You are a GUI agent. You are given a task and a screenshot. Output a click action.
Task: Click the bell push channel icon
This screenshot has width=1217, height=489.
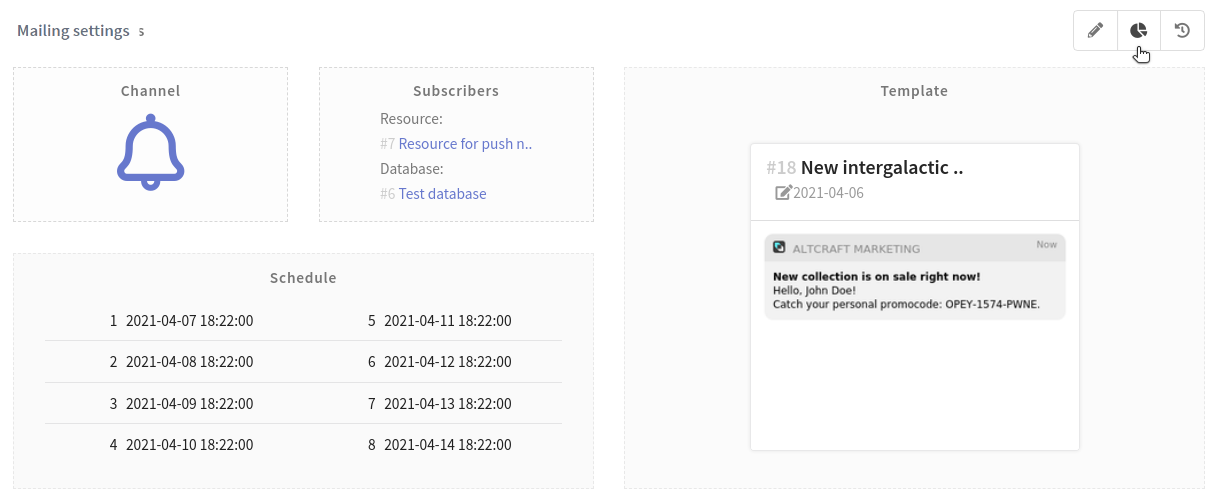(151, 151)
